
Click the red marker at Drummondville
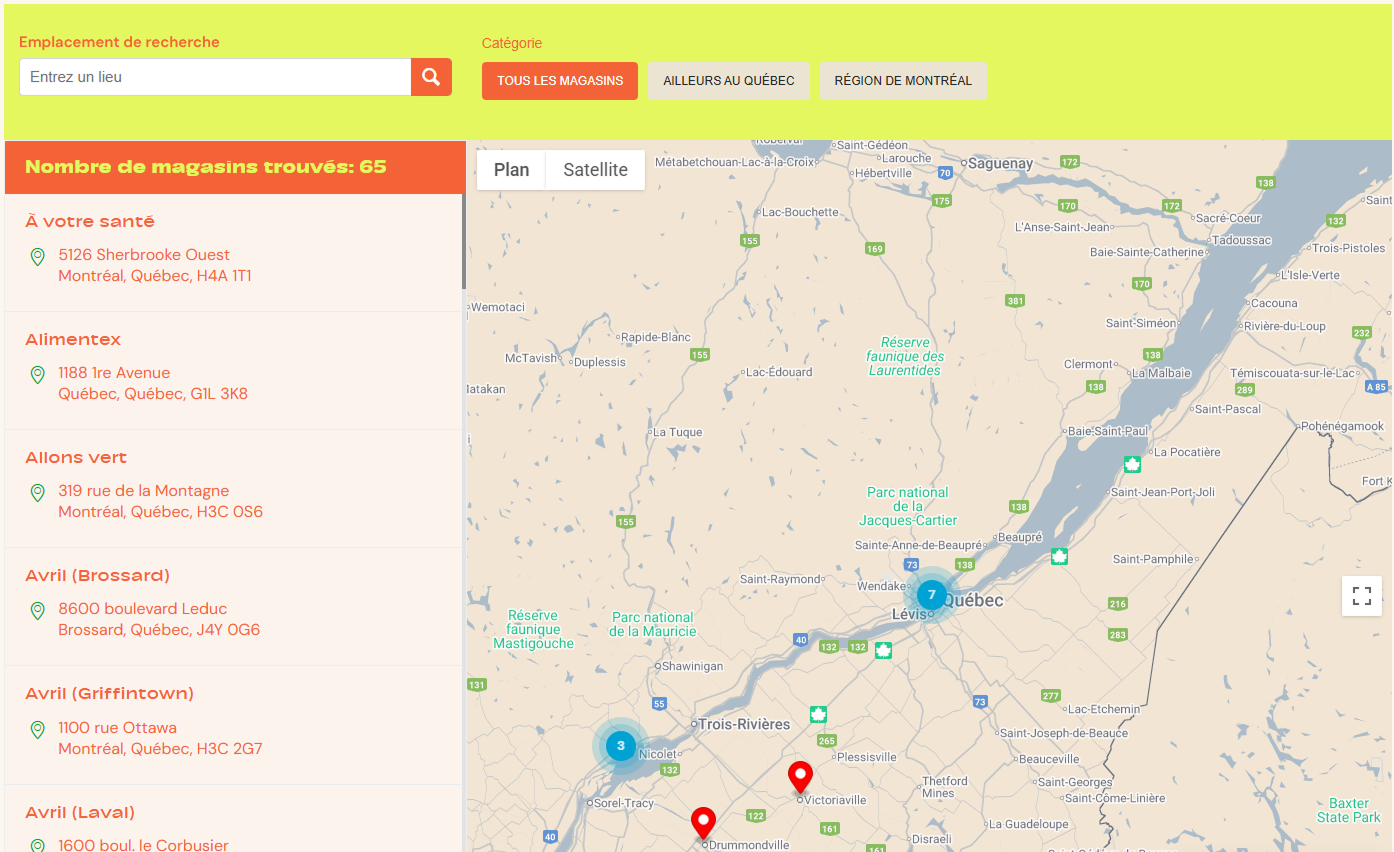(704, 823)
